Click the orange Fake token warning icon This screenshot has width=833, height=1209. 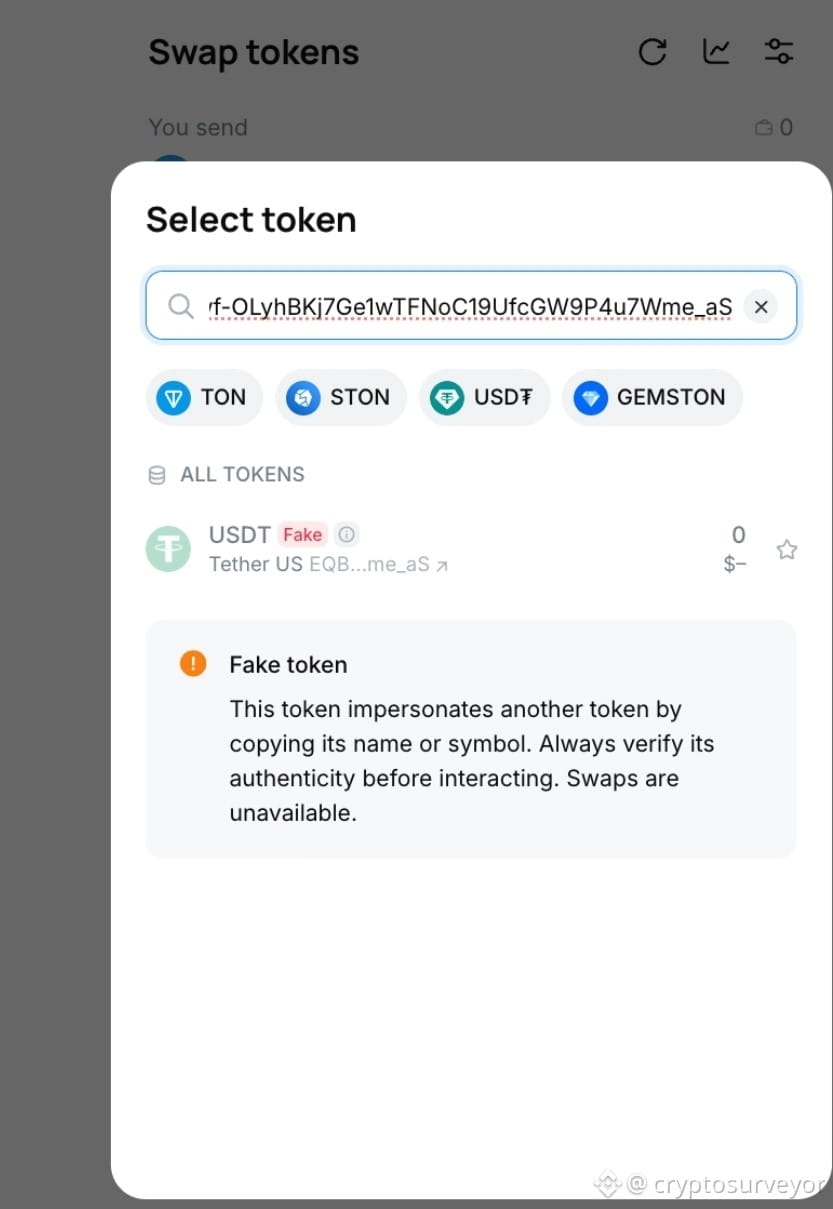(193, 663)
